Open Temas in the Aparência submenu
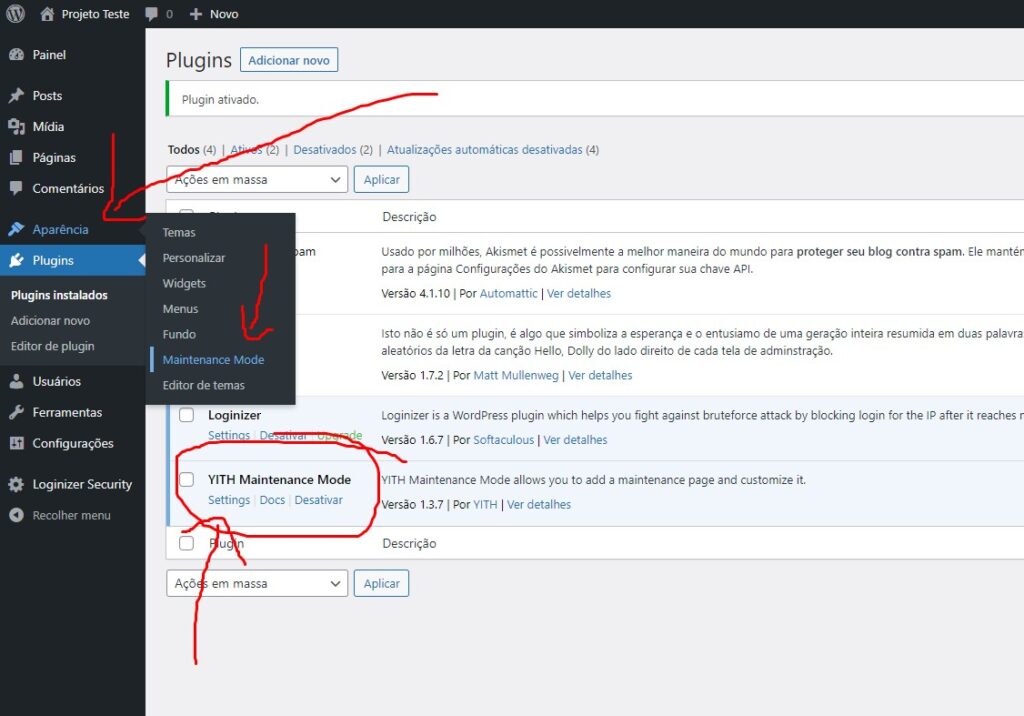This screenshot has height=716, width=1024. click(179, 233)
